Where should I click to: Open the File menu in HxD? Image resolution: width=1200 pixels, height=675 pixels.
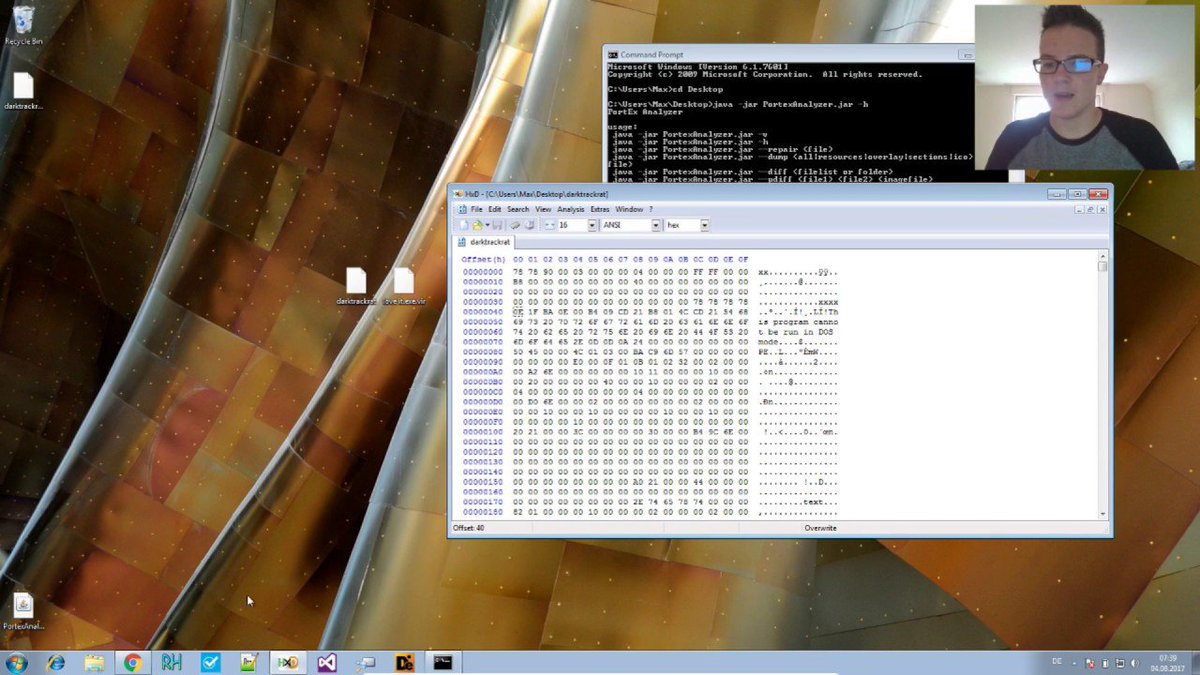[477, 209]
